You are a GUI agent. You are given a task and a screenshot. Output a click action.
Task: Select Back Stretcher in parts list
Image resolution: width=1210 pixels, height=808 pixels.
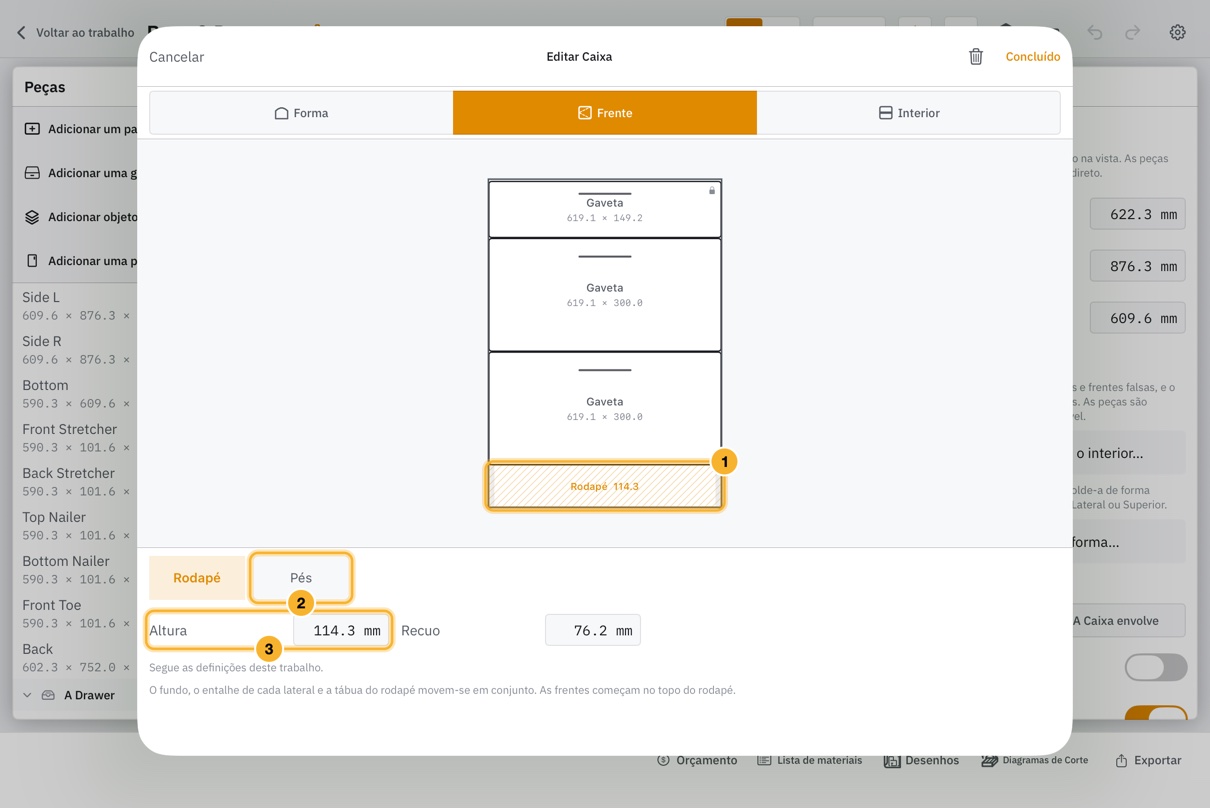76,482
